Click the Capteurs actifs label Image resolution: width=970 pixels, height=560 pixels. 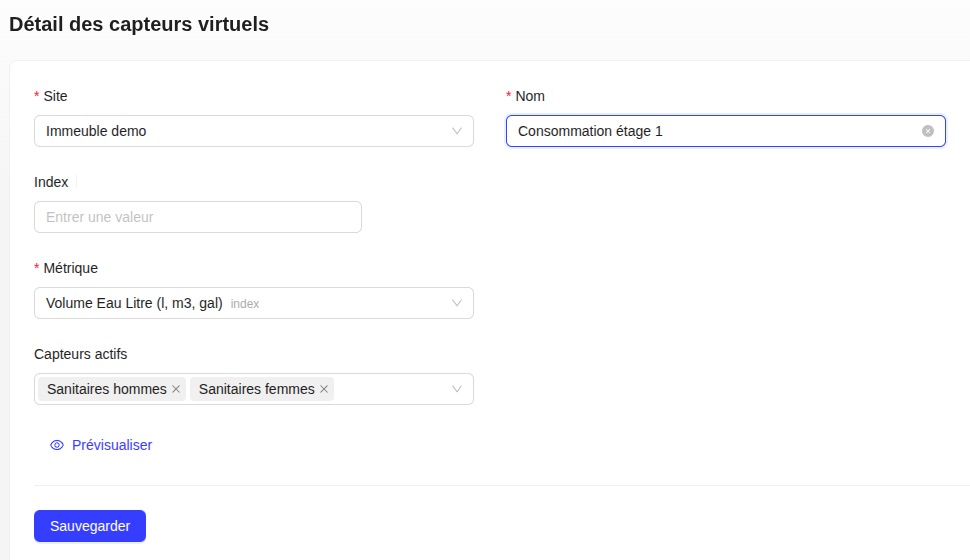(x=81, y=354)
